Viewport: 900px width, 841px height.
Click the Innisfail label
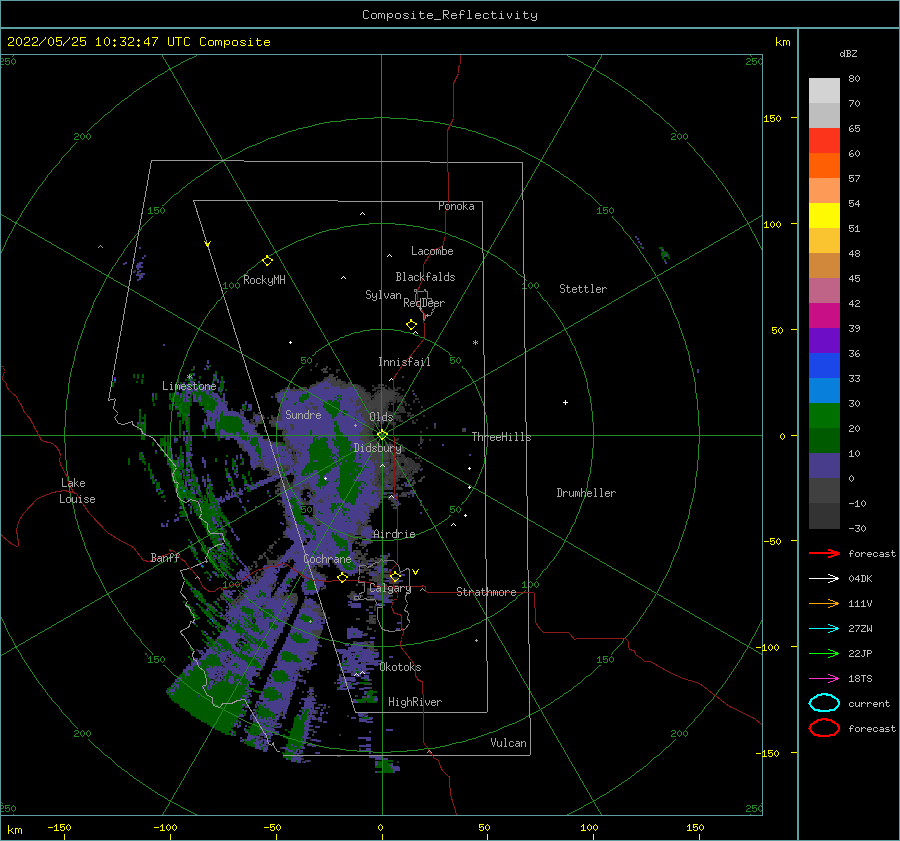click(404, 362)
